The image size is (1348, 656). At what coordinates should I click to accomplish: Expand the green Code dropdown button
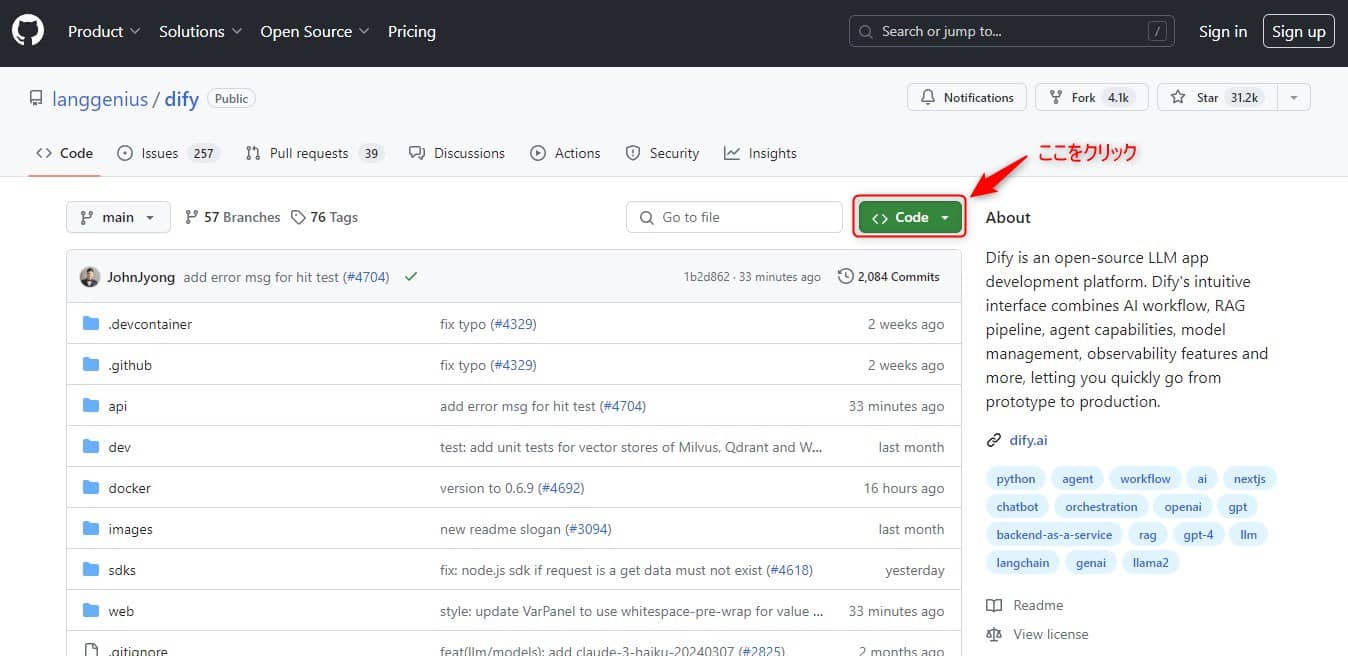pos(910,218)
